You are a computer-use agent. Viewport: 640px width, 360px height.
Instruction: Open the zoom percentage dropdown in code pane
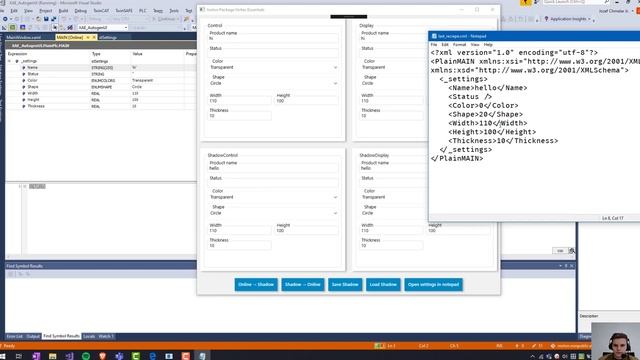(560, 251)
